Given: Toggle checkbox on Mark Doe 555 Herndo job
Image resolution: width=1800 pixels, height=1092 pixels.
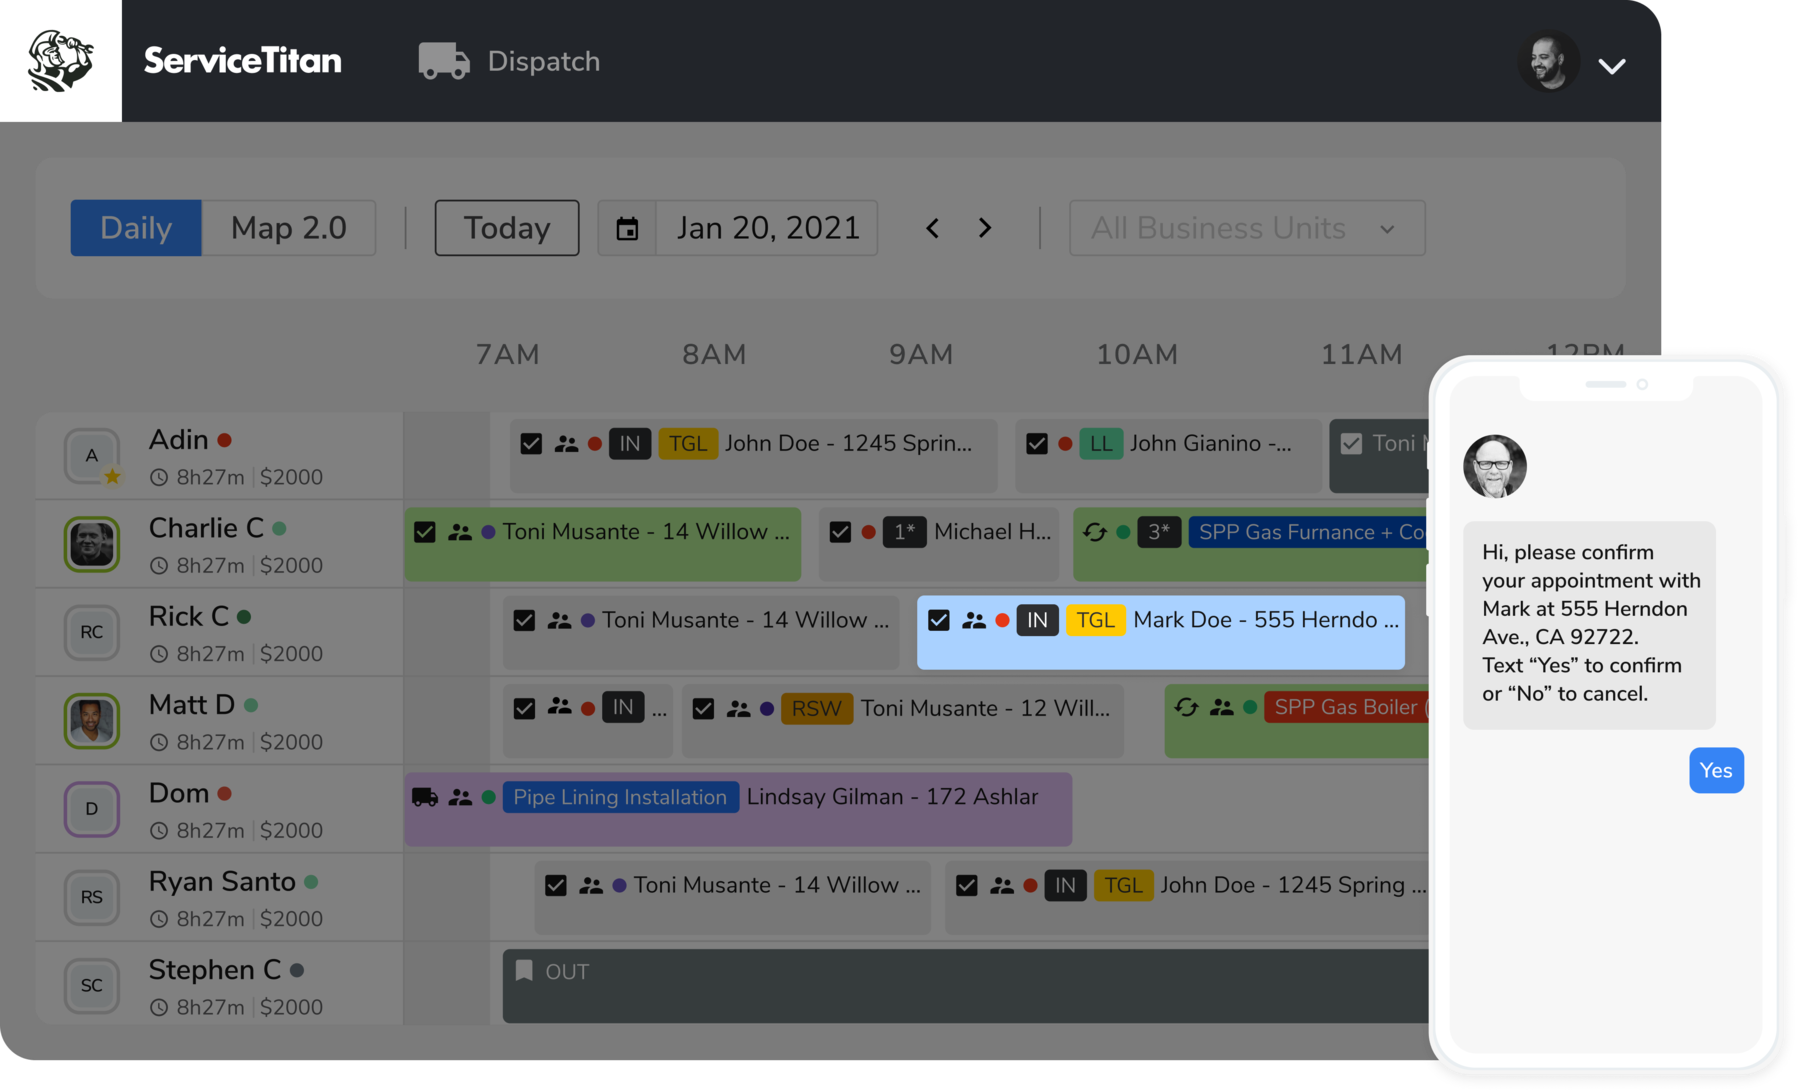Looking at the screenshot, I should tap(939, 620).
